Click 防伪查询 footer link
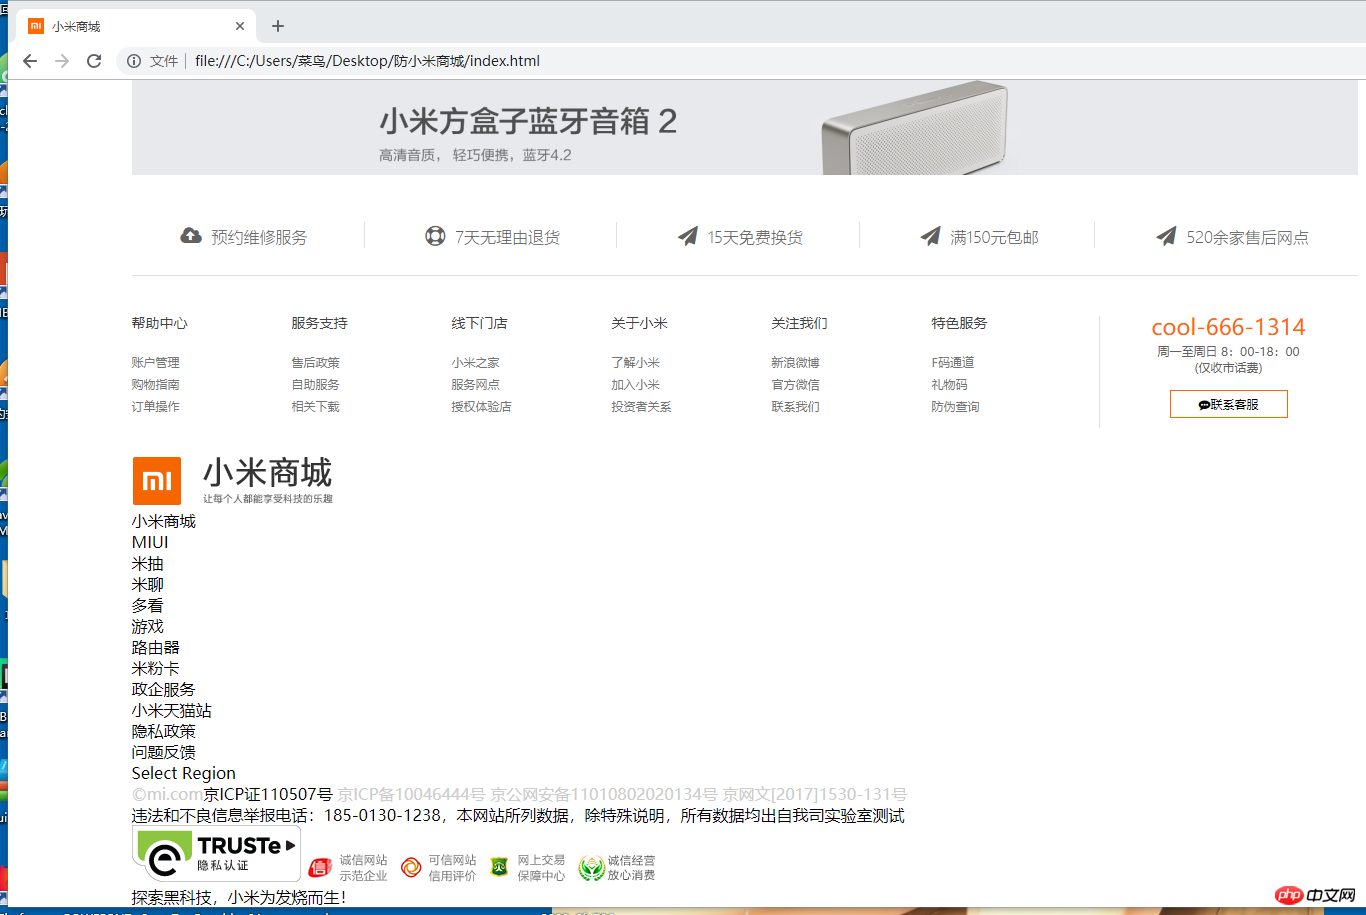1366x915 pixels. pyautogui.click(x=955, y=407)
